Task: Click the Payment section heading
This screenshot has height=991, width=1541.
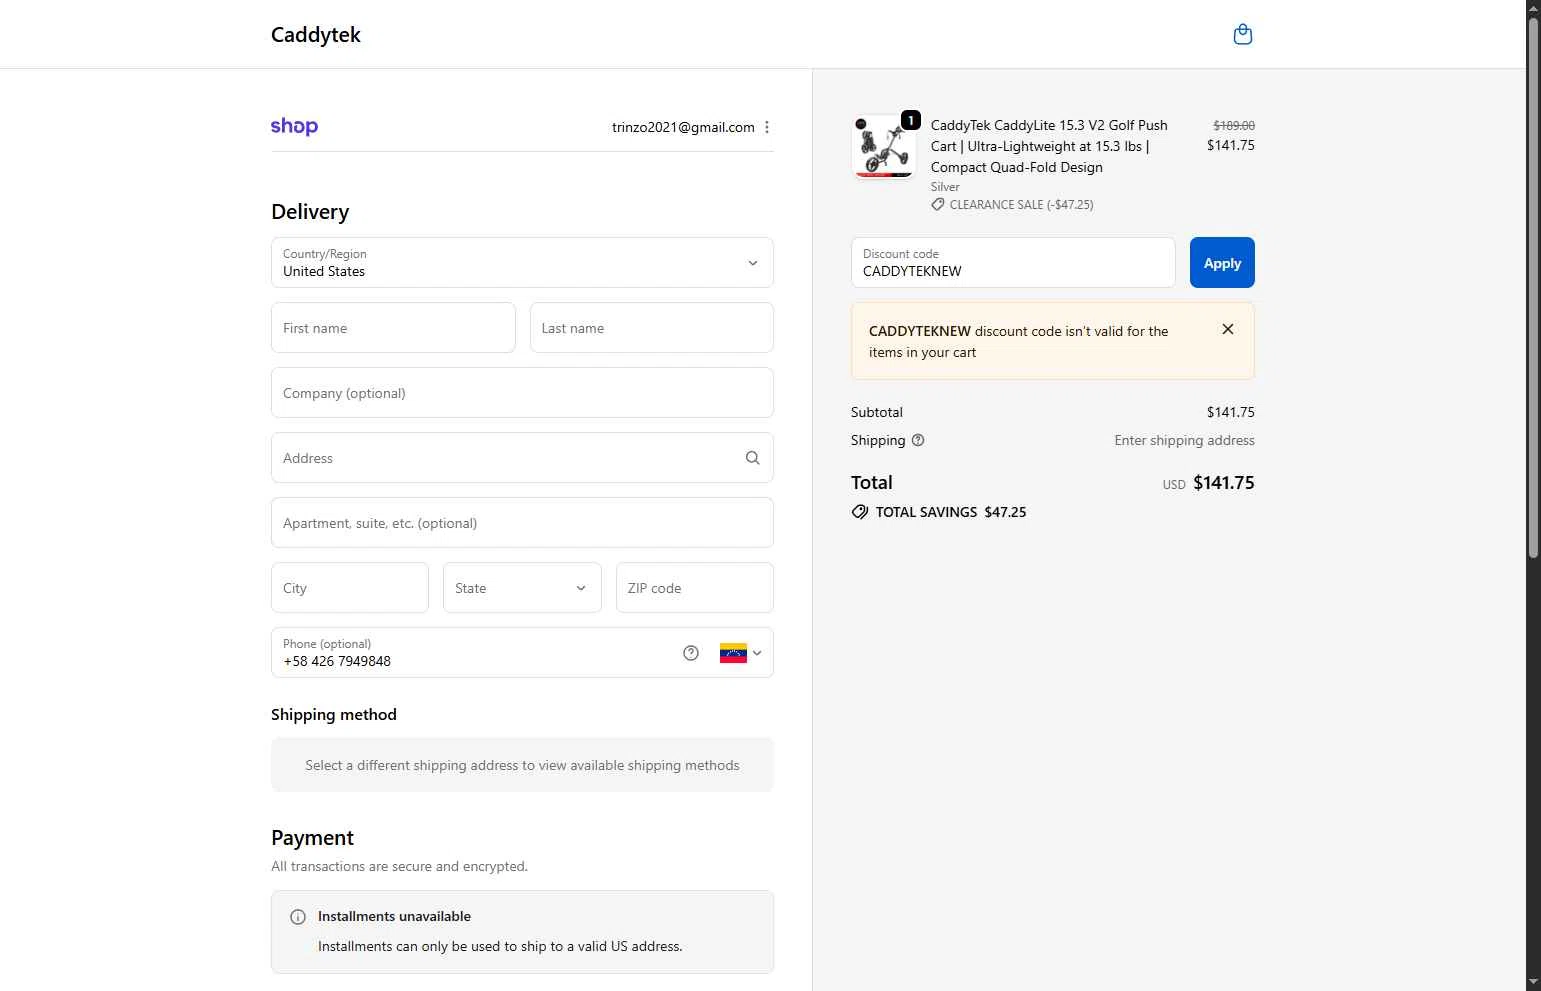Action: coord(312,838)
